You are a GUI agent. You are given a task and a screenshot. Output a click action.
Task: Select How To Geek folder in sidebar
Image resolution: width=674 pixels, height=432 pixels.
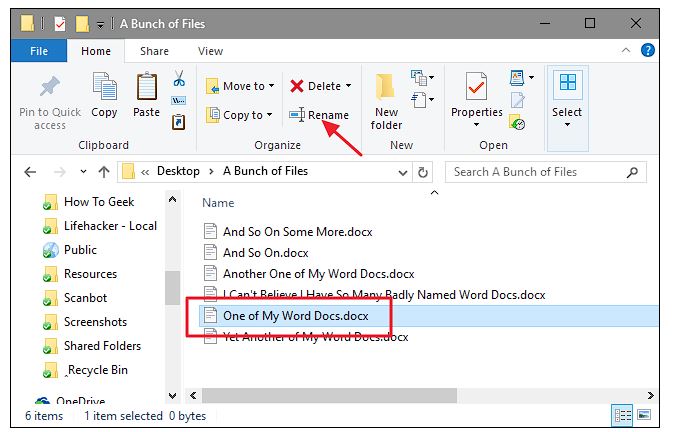pos(89,202)
